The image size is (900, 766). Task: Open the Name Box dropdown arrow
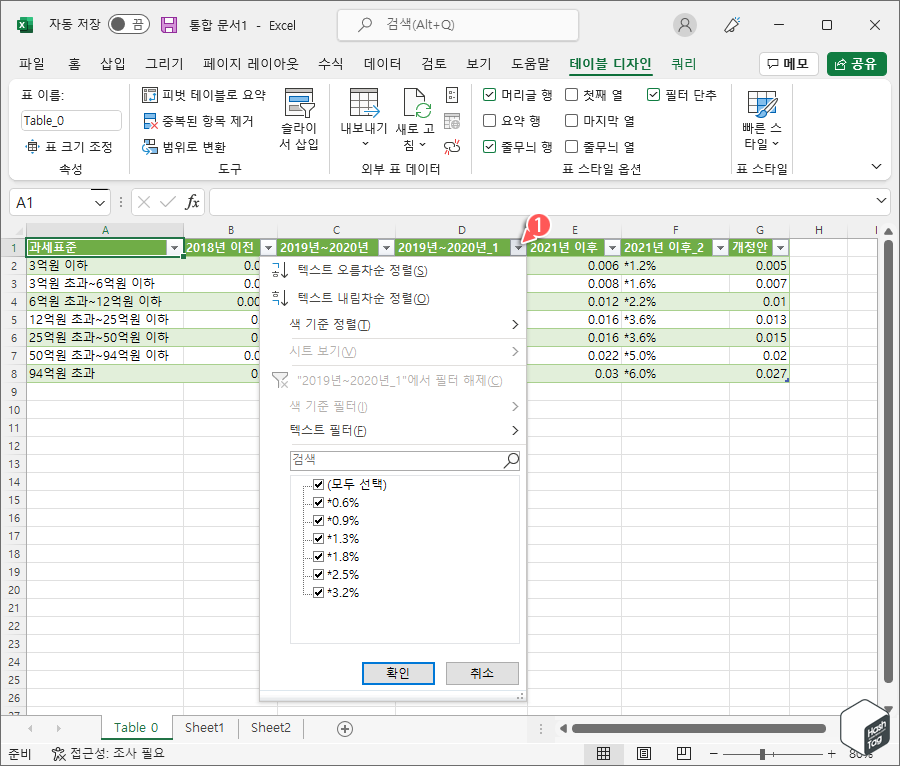point(98,204)
